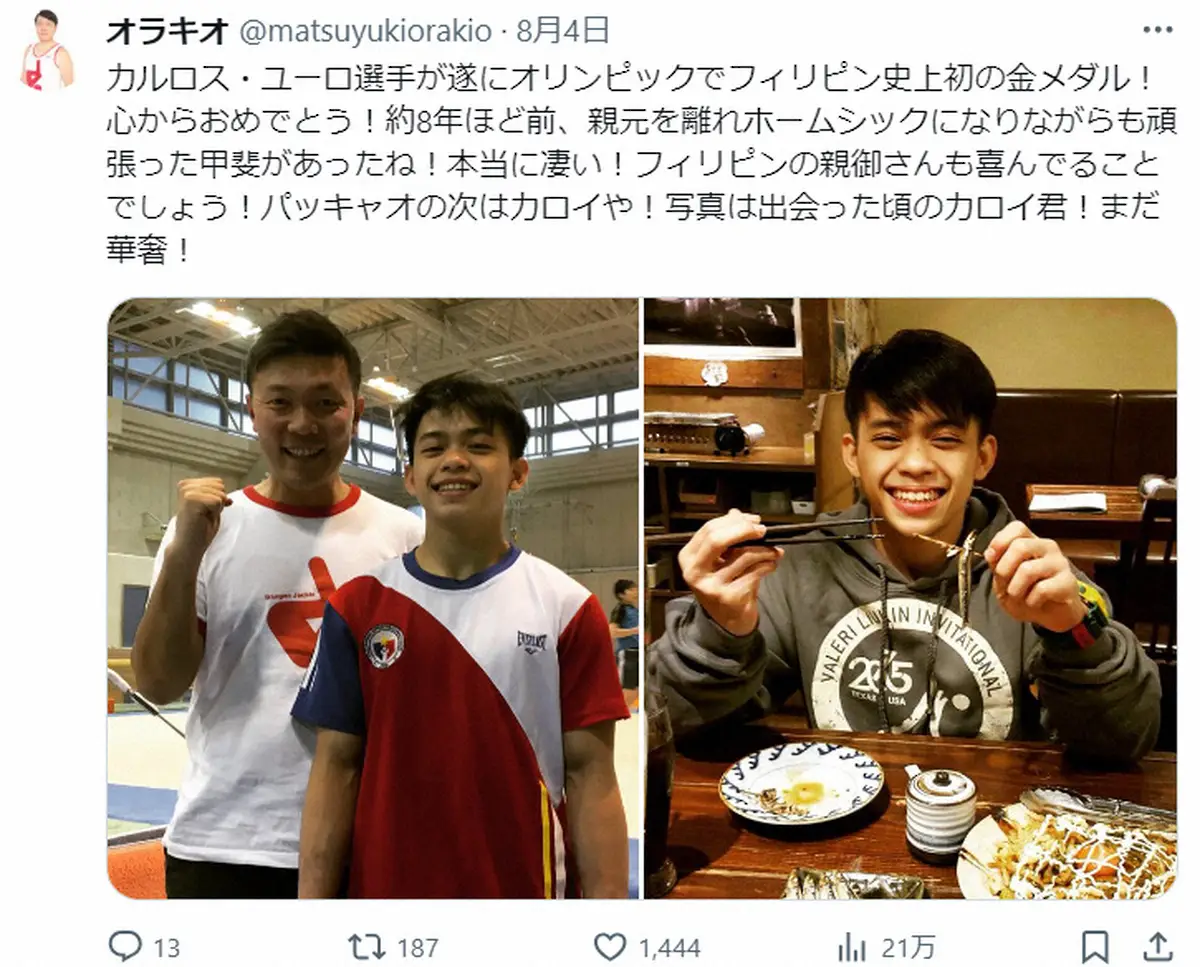Screen dimensions: 1200x967
Task: View analytics bar-chart icon
Action: 852,946
